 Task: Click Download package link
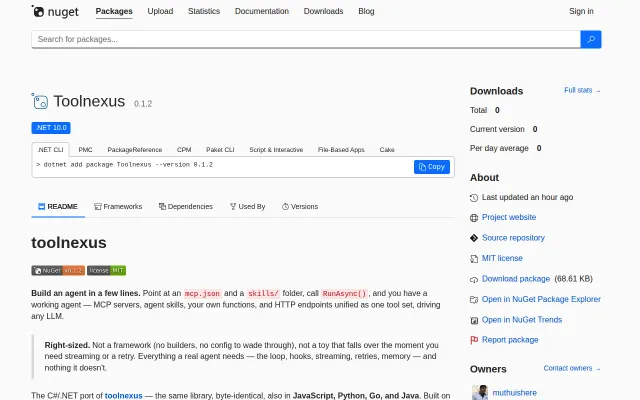click(x=516, y=279)
